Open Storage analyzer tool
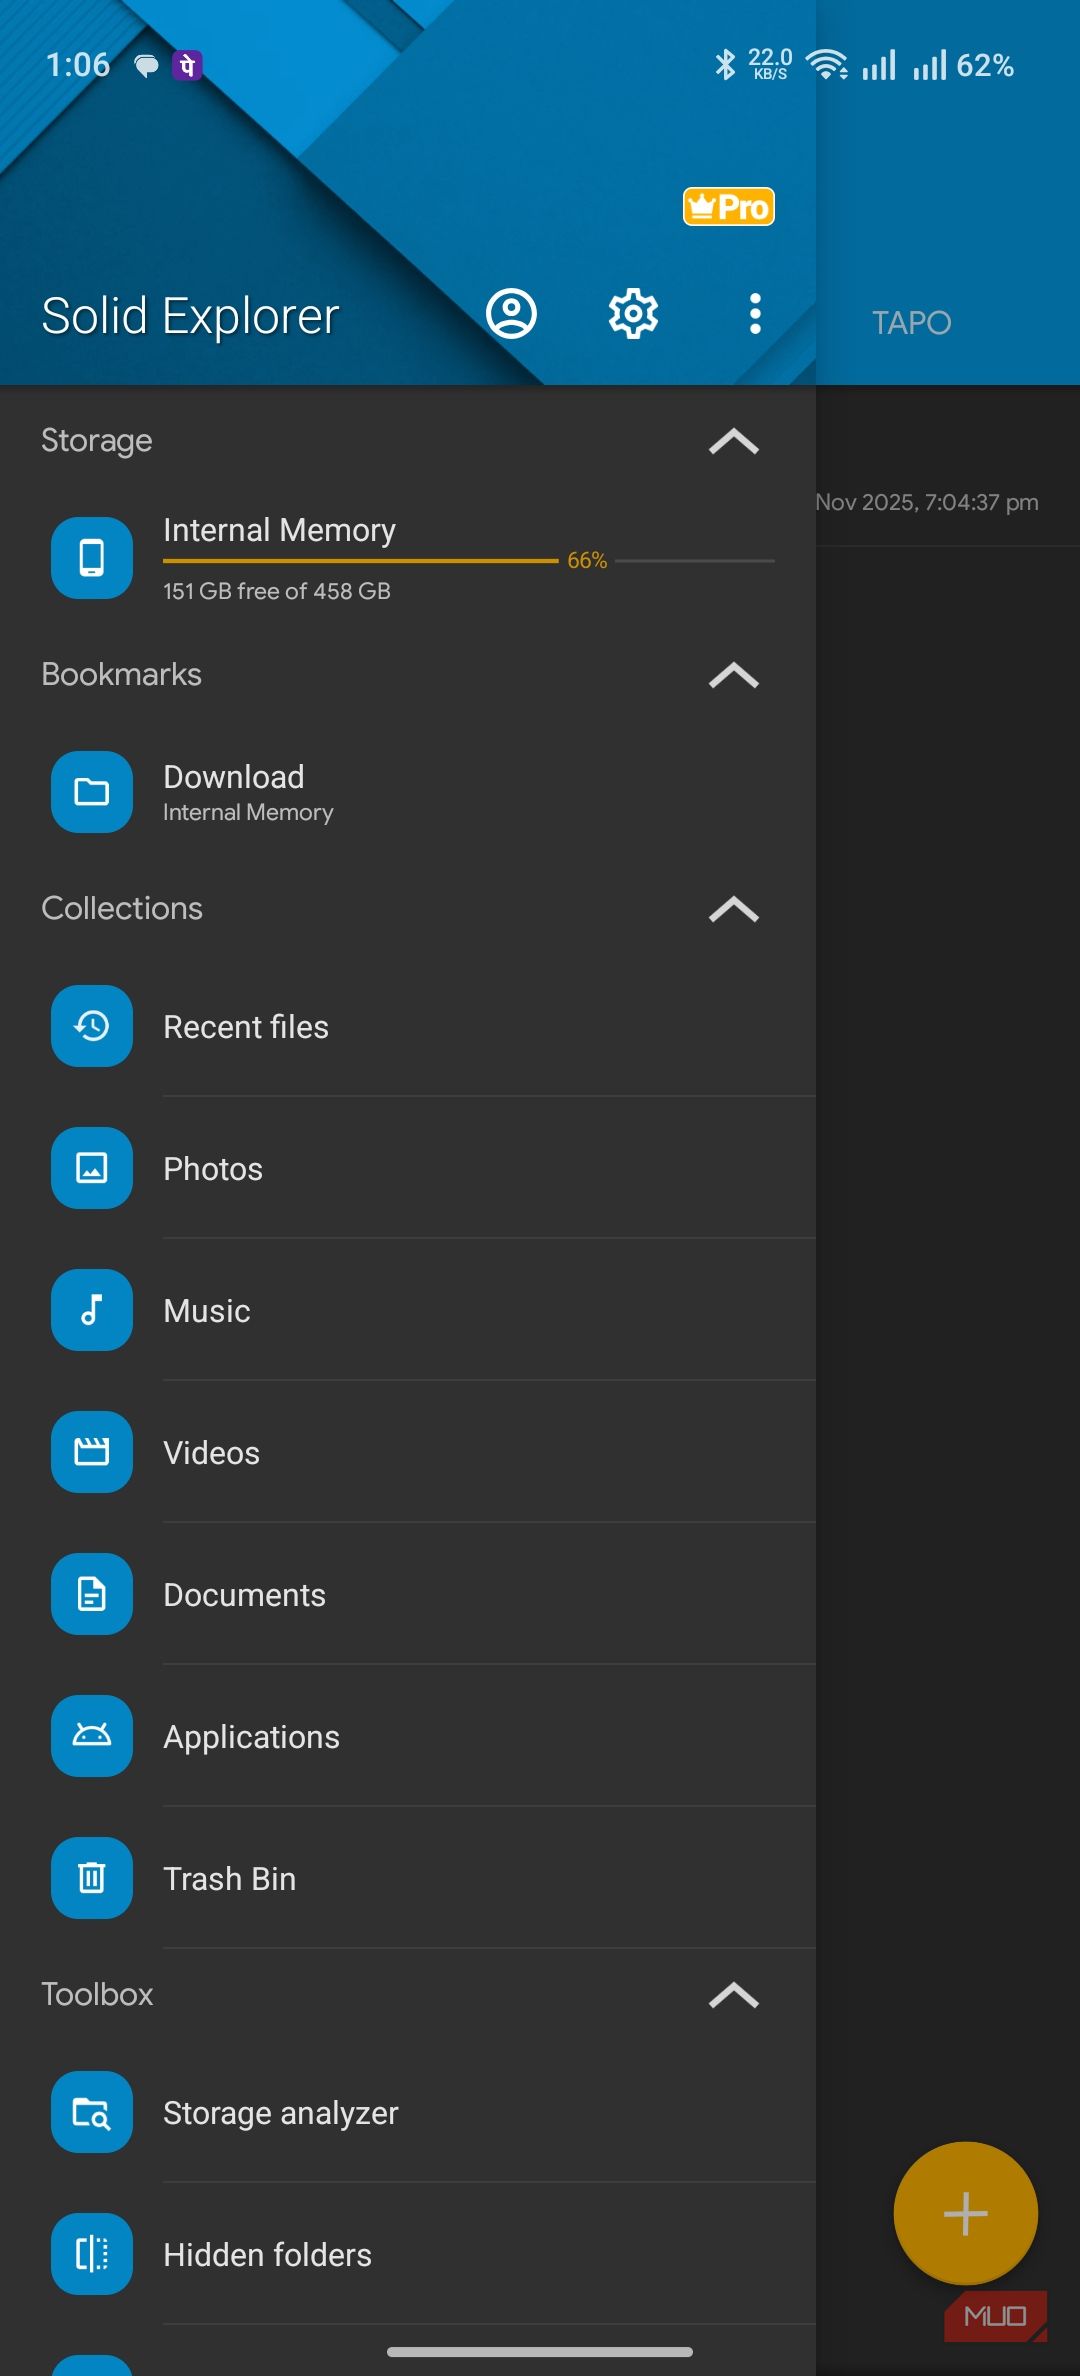 click(408, 2112)
